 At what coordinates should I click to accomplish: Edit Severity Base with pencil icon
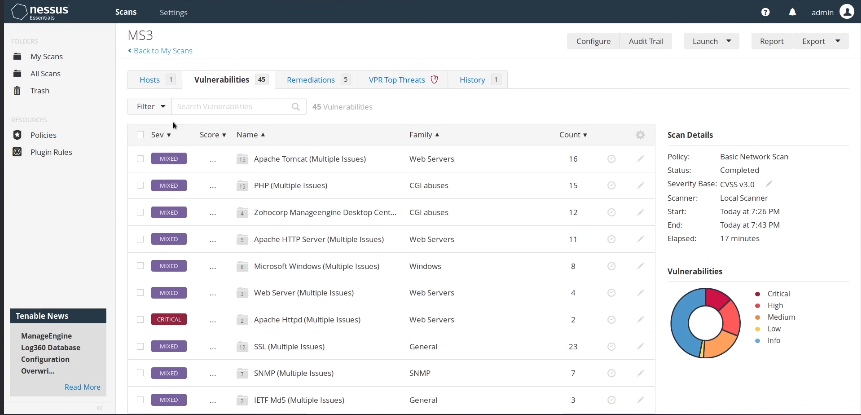(x=769, y=185)
